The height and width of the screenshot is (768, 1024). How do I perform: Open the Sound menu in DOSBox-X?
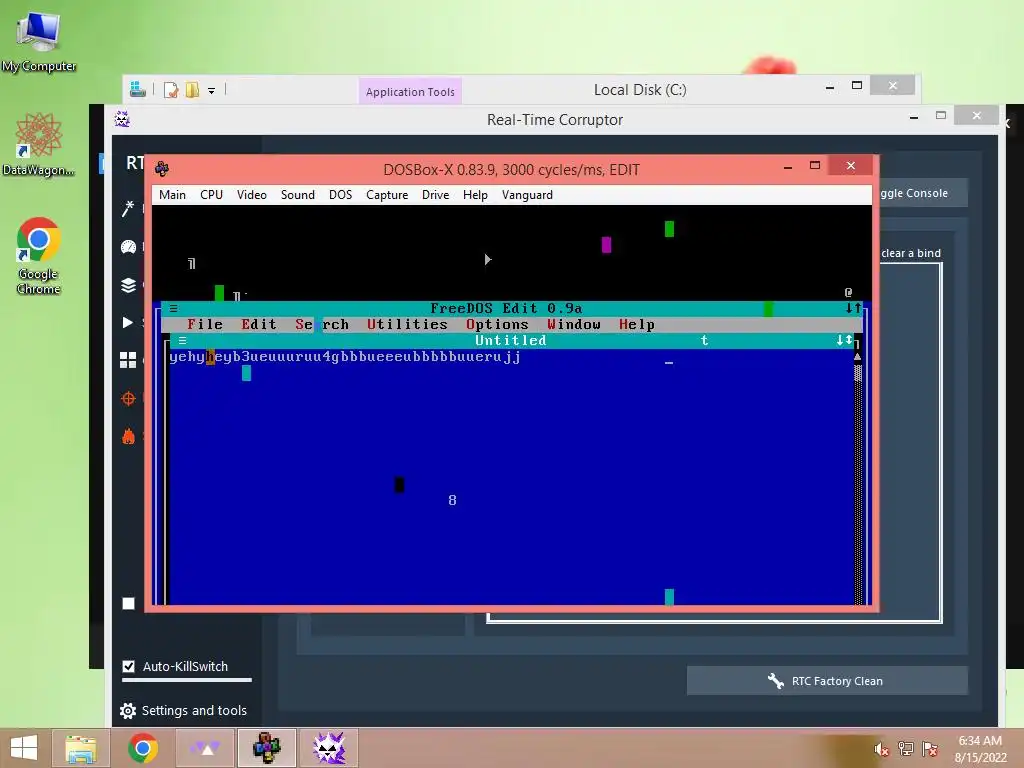(x=298, y=195)
